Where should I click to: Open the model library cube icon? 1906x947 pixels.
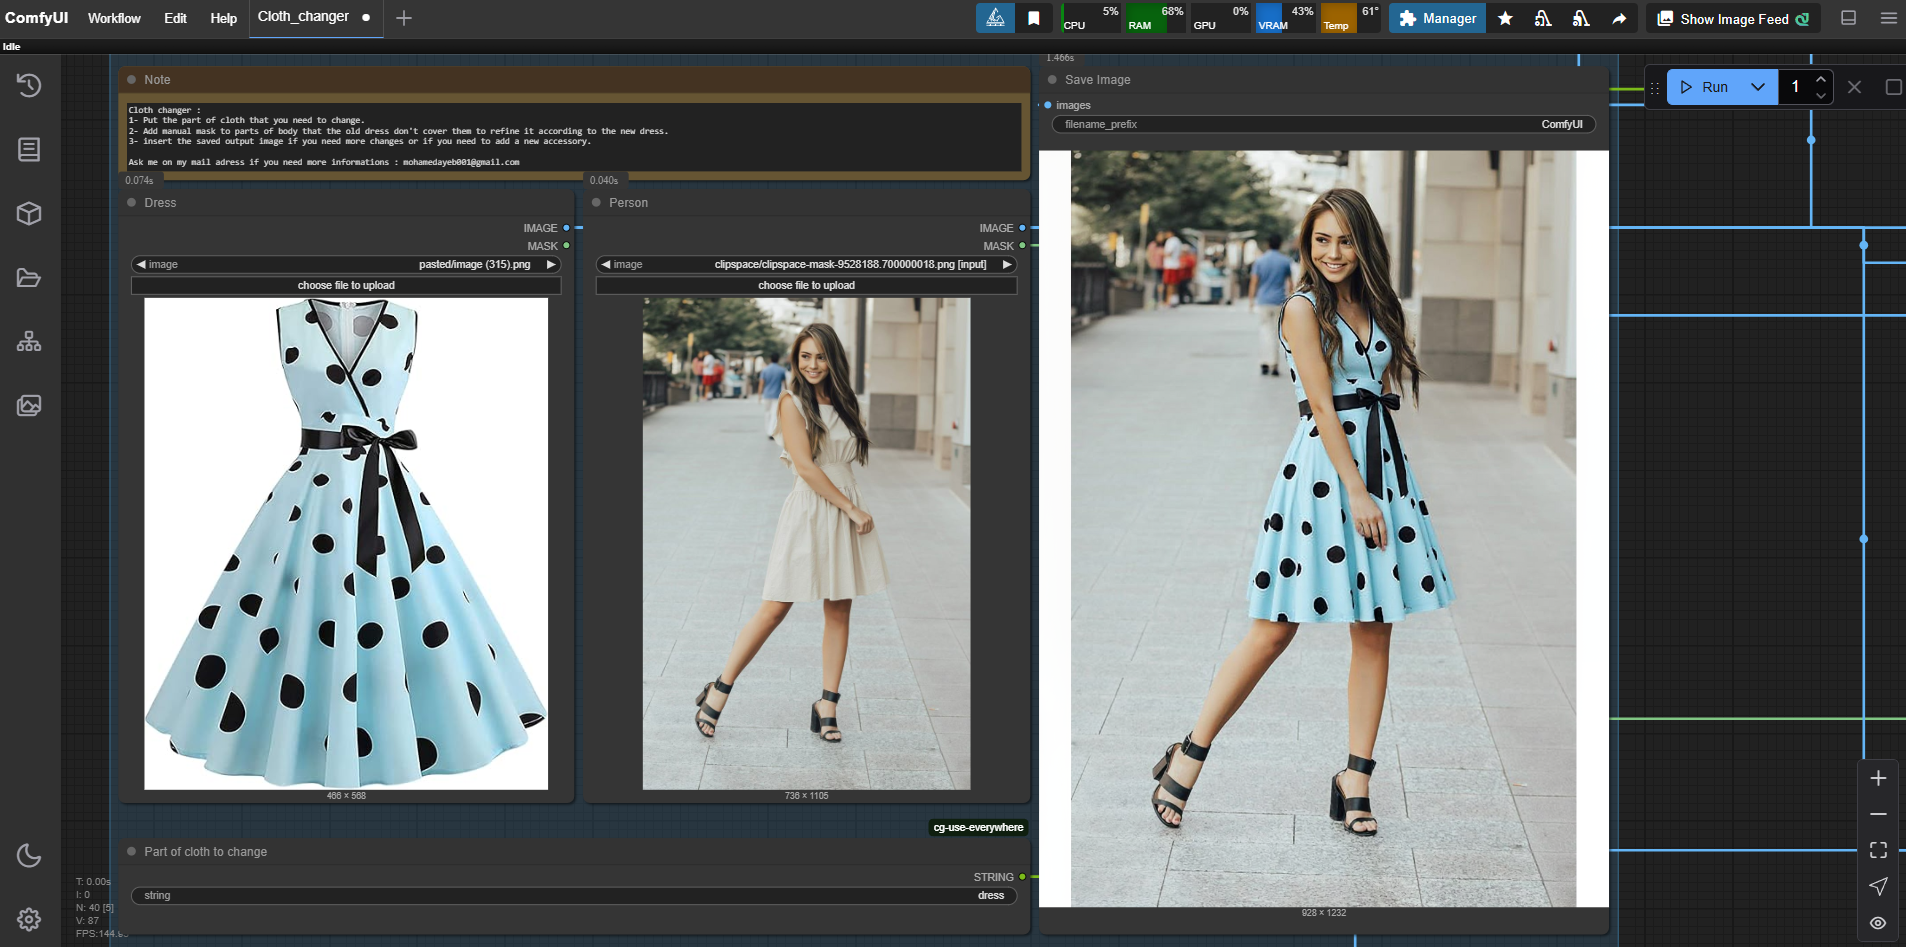[29, 214]
